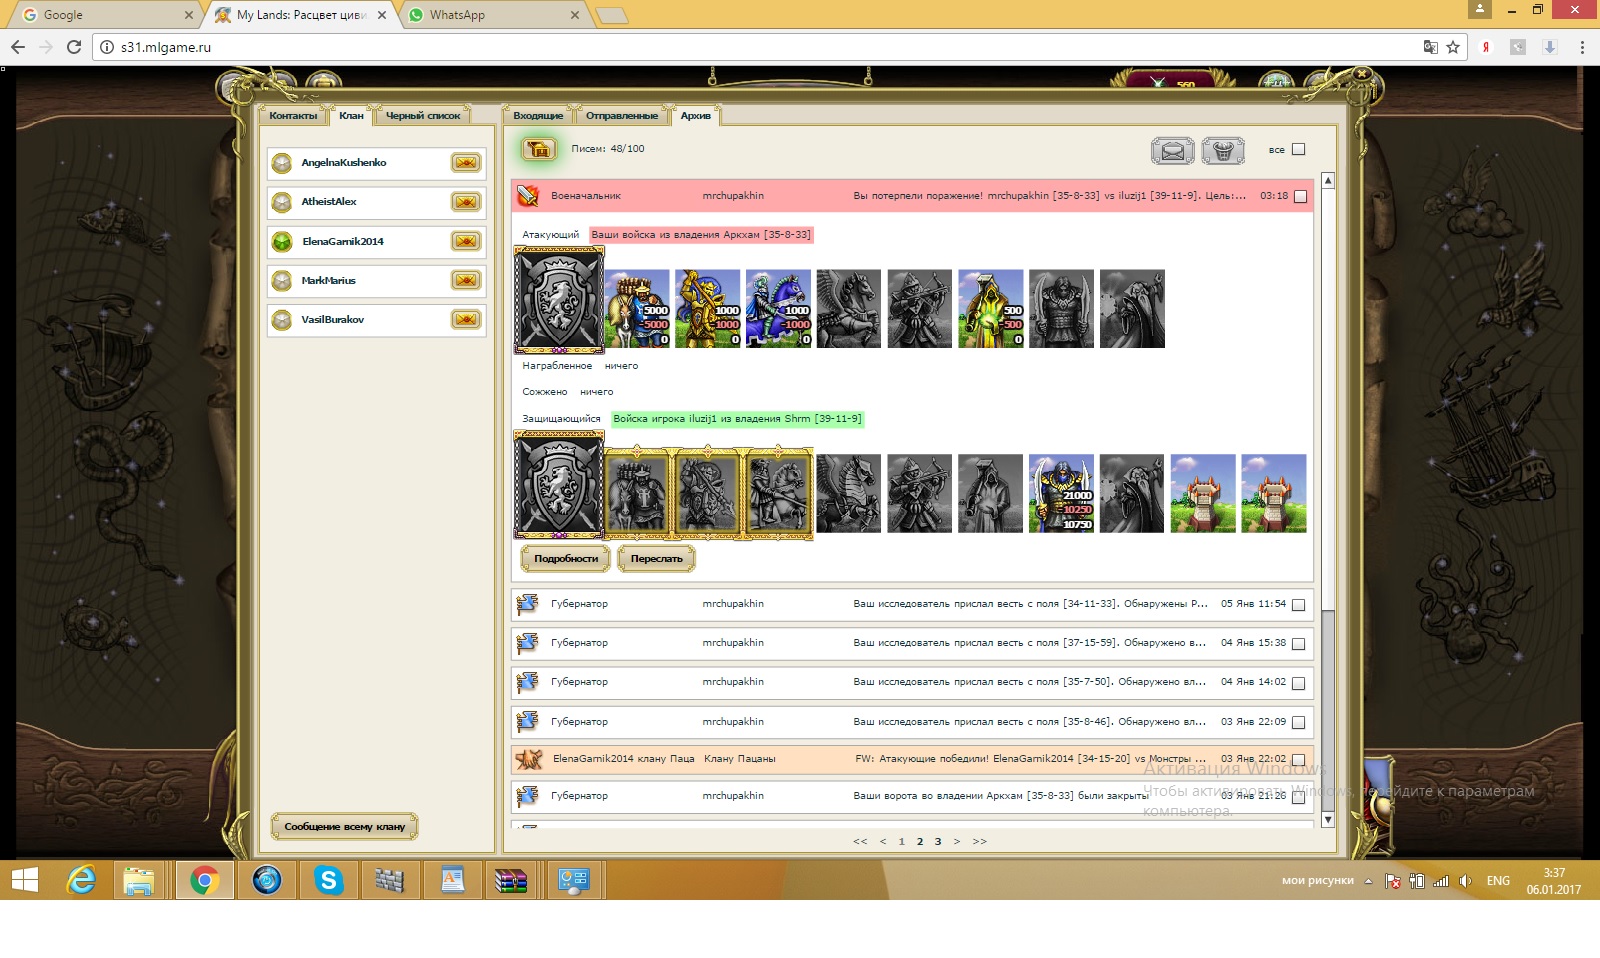Screen dimensions: 1600x958
Task: Check the box for the 03:18 defeat report
Action: [1300, 197]
